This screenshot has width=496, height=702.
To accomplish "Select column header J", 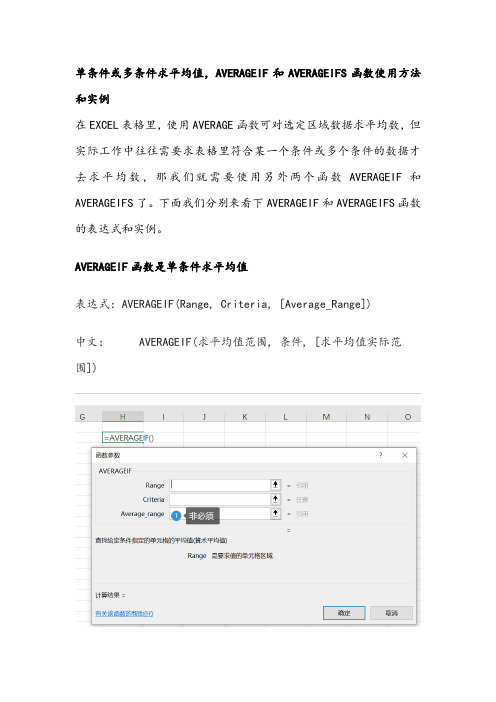I will point(204,417).
